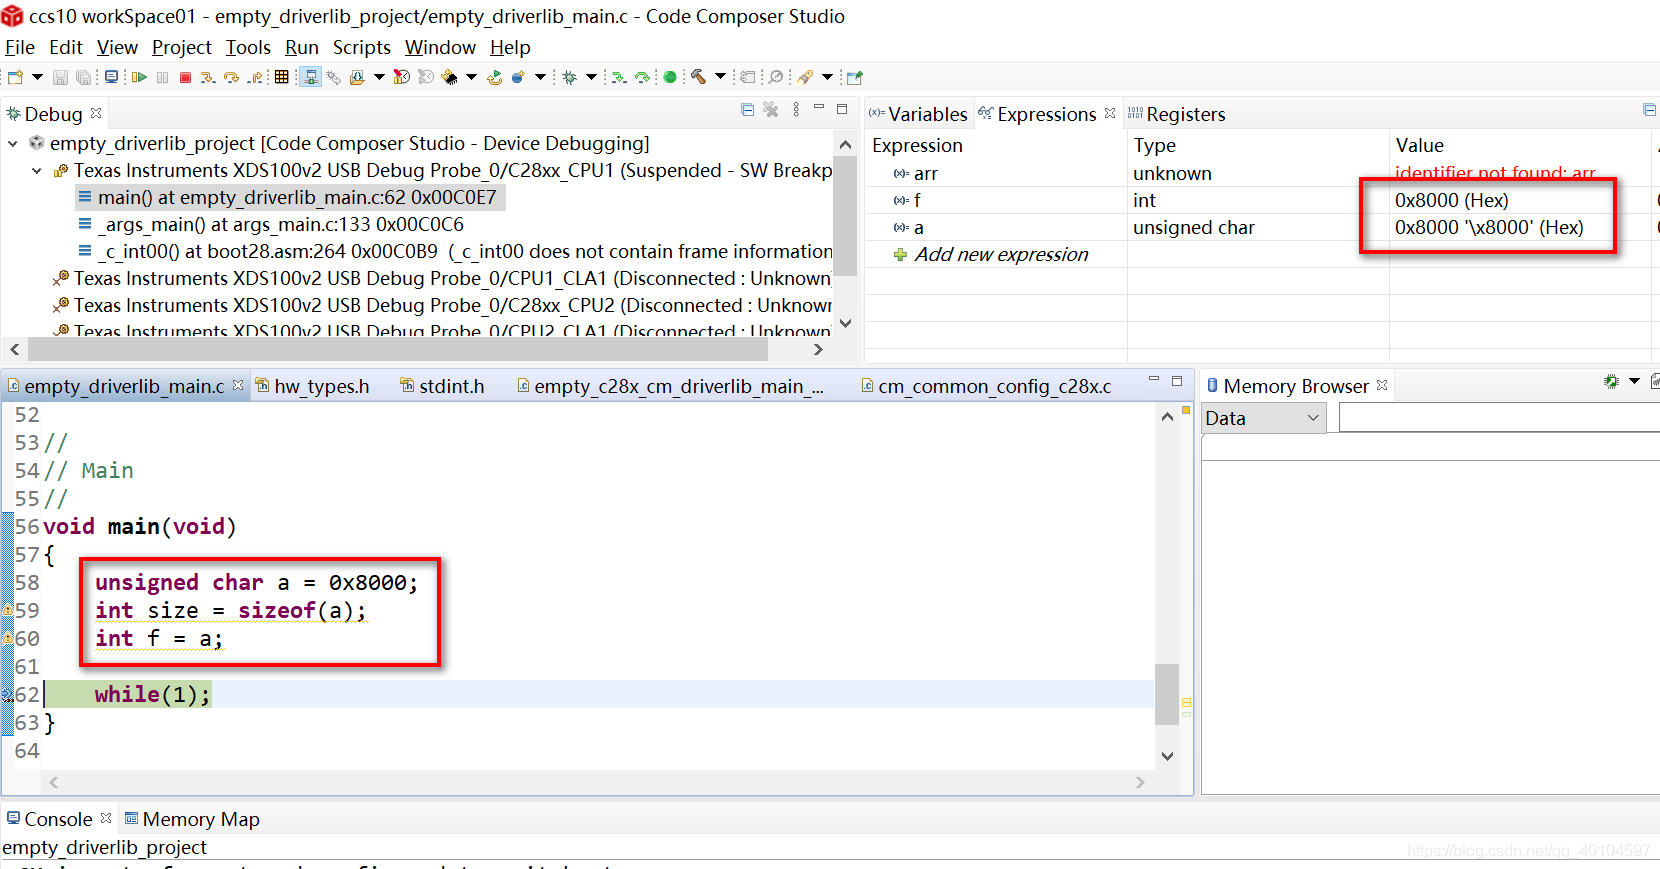Open the Scripts menu

tap(361, 47)
